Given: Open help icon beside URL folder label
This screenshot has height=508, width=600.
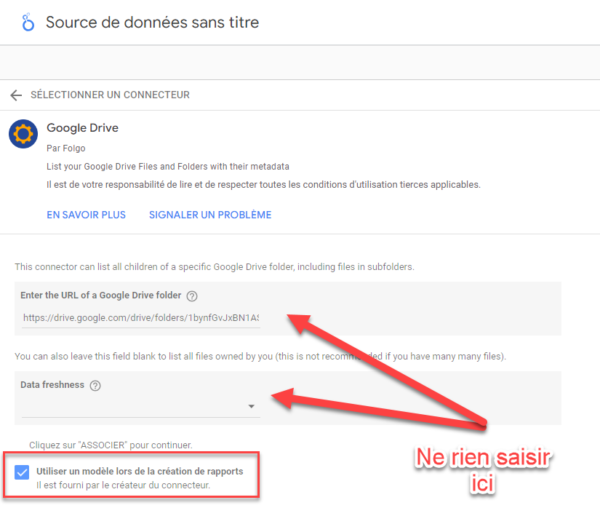Looking at the screenshot, I should click(192, 296).
